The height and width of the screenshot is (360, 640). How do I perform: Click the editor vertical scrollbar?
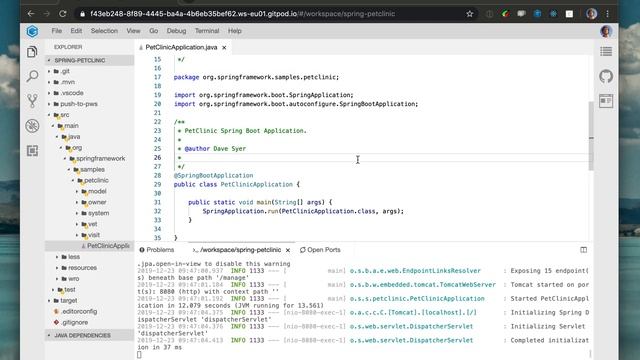tap(591, 136)
